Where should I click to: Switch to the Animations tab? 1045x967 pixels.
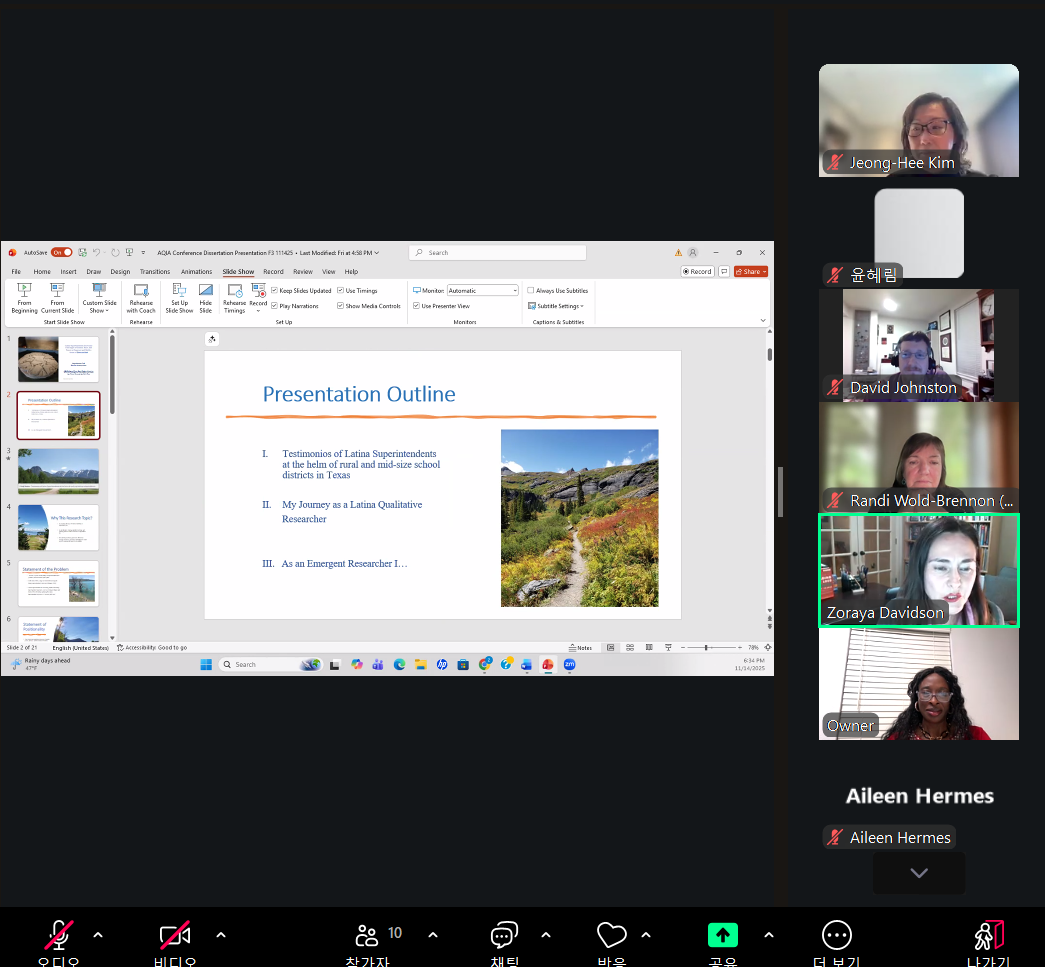point(196,271)
